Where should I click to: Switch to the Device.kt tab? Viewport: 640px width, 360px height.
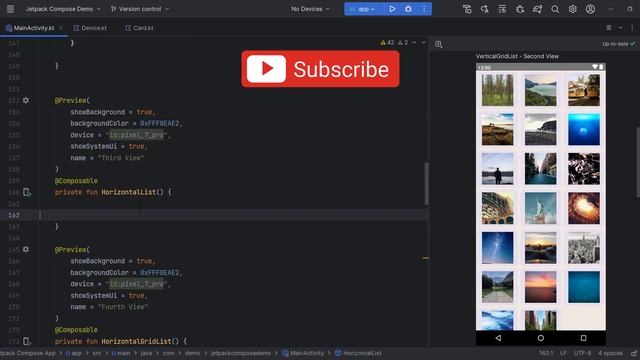coord(90,28)
